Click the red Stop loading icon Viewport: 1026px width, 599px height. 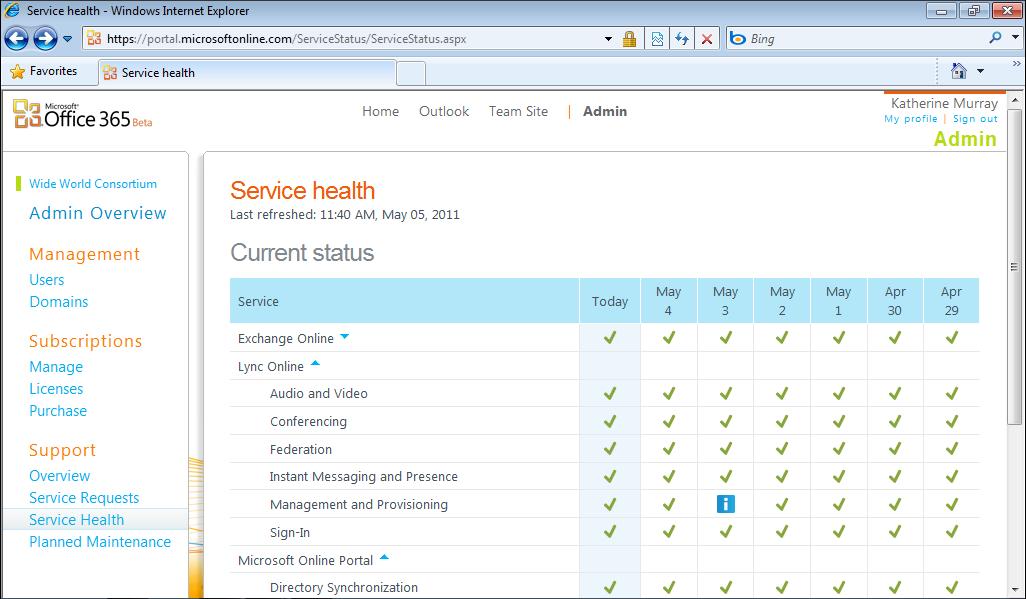707,39
